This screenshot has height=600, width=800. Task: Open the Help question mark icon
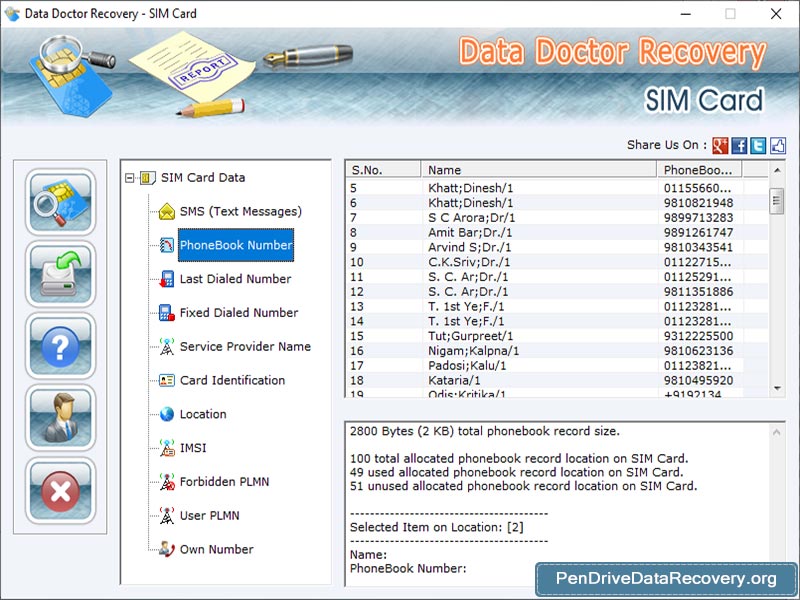click(60, 347)
